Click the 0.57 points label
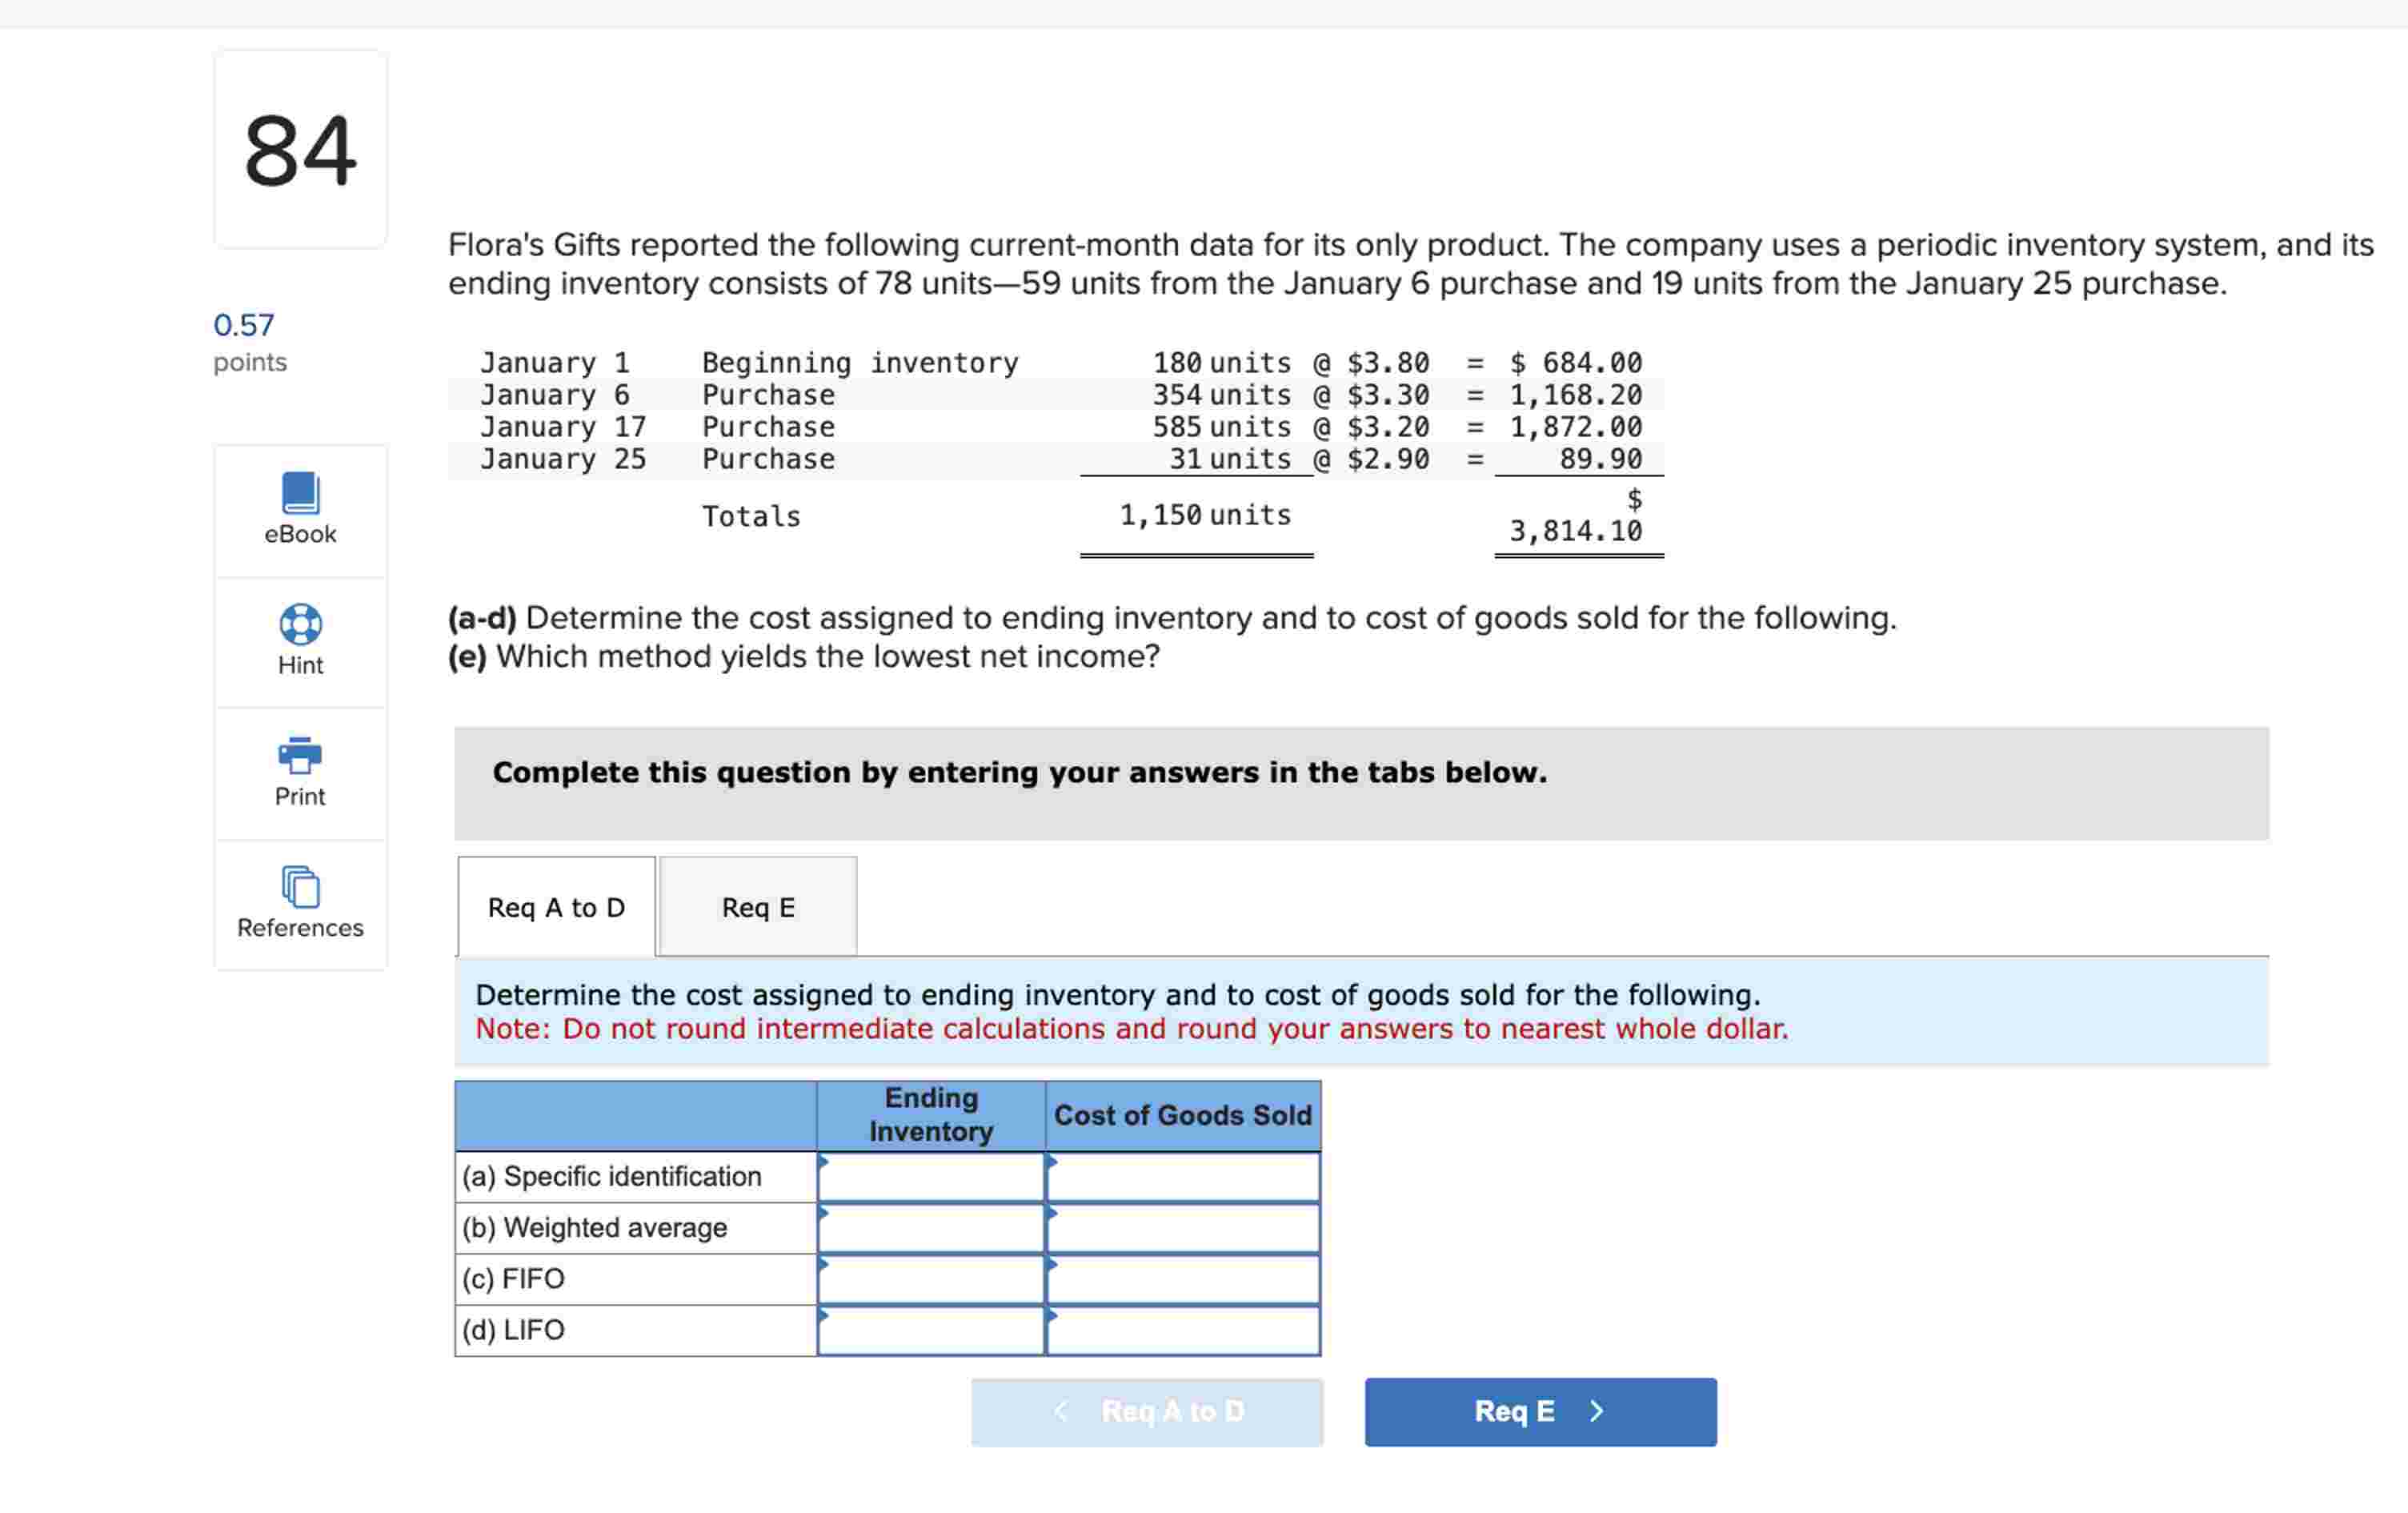 [x=244, y=325]
